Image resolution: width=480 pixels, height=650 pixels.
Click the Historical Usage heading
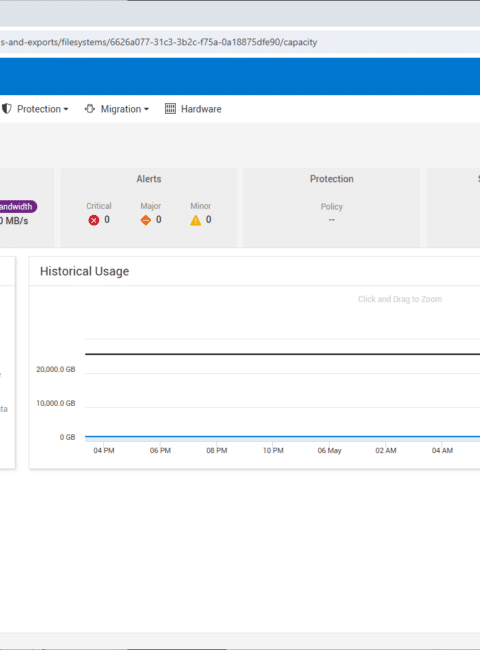pos(85,271)
